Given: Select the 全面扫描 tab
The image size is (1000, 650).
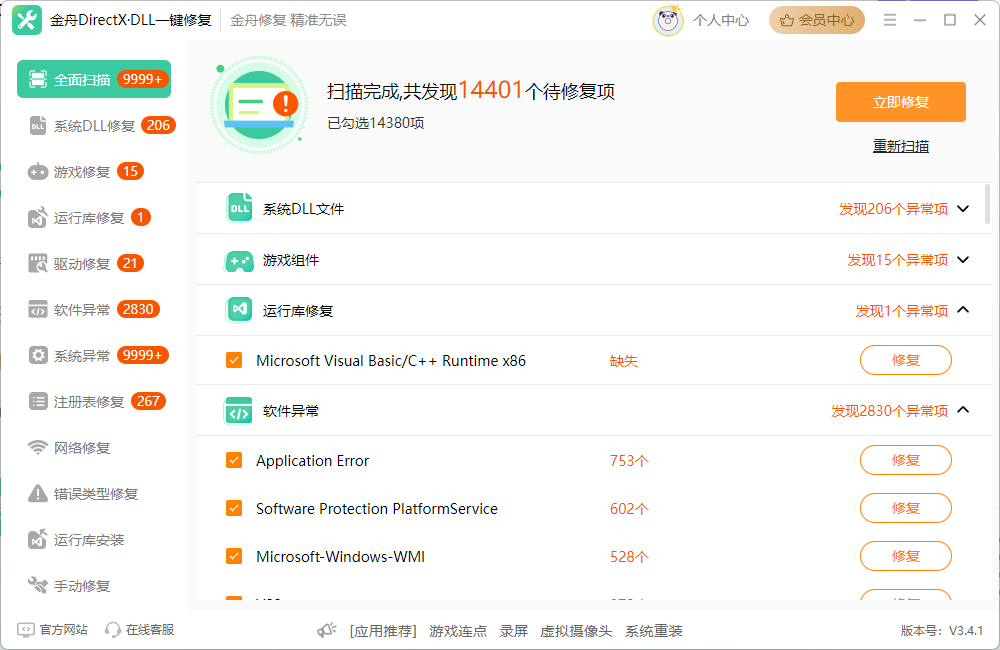Looking at the screenshot, I should click(x=94, y=79).
